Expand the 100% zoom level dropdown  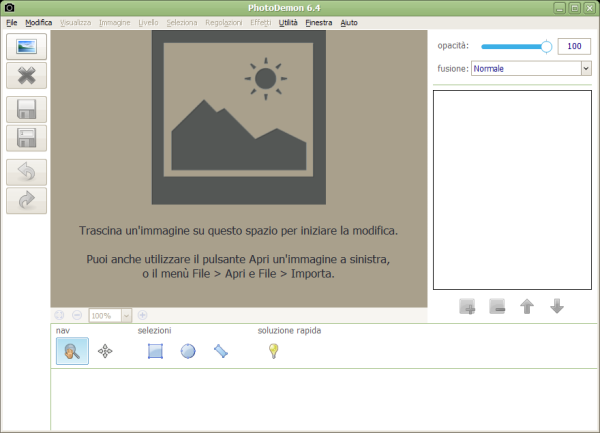tap(127, 315)
